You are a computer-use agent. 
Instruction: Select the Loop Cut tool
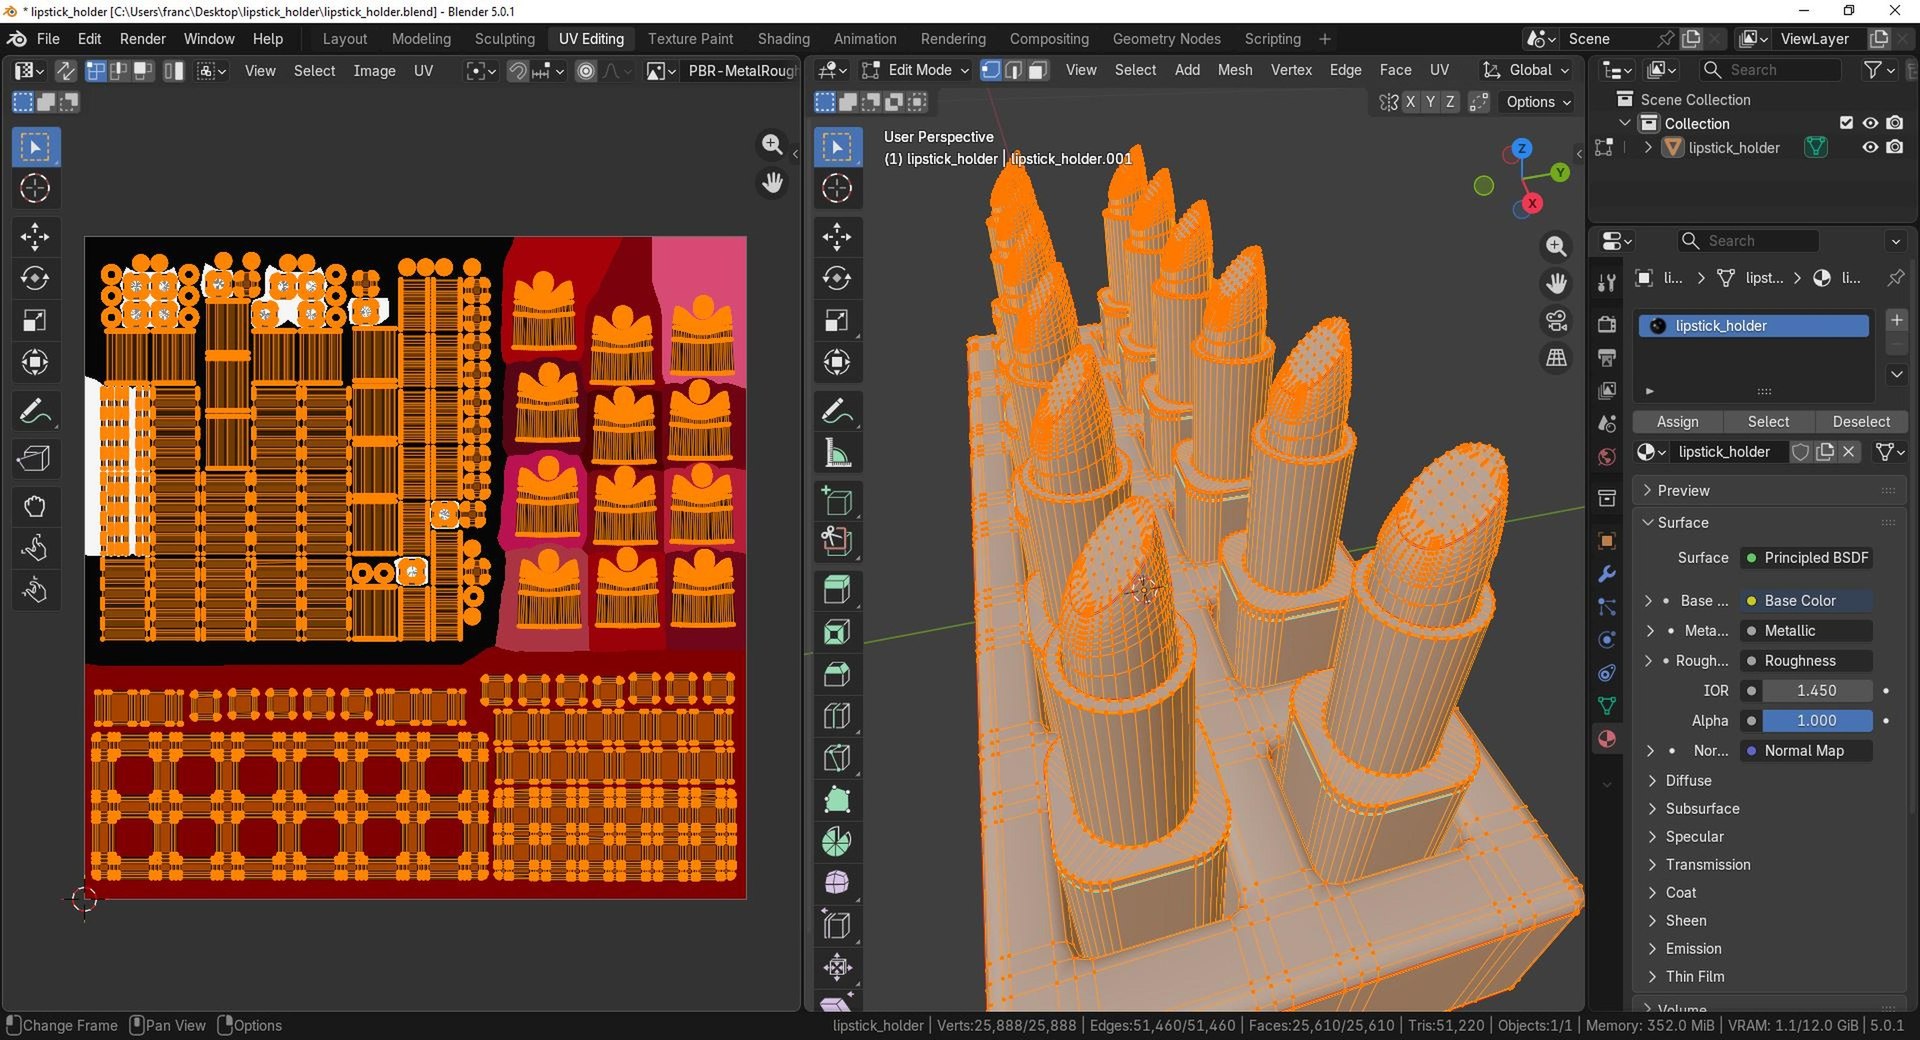(x=837, y=716)
